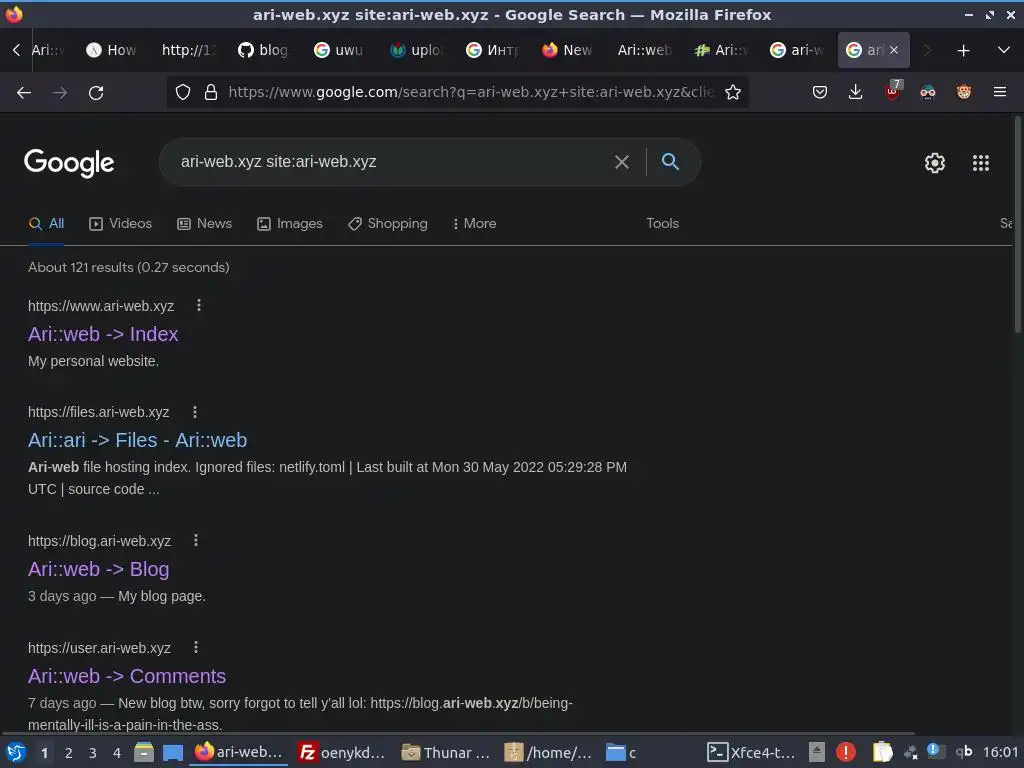
Task: Select the All results tab
Action: point(46,223)
